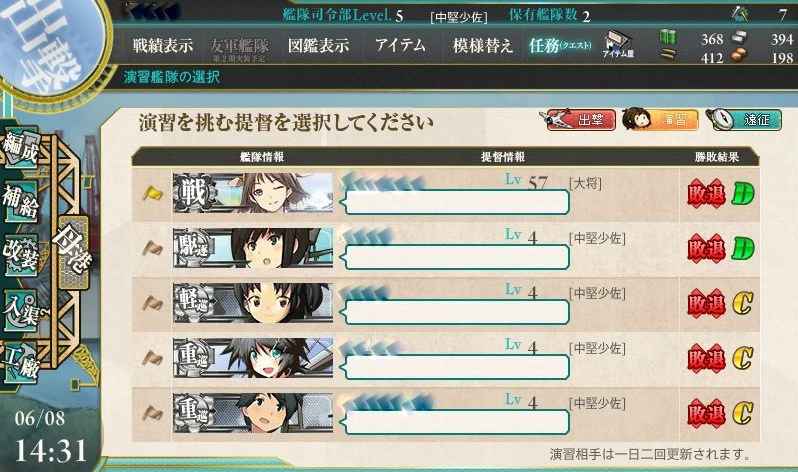Screen dimensions: 798x472
Task: Select the 駆逐 destroyer fleet thumbnail
Action: point(253,248)
